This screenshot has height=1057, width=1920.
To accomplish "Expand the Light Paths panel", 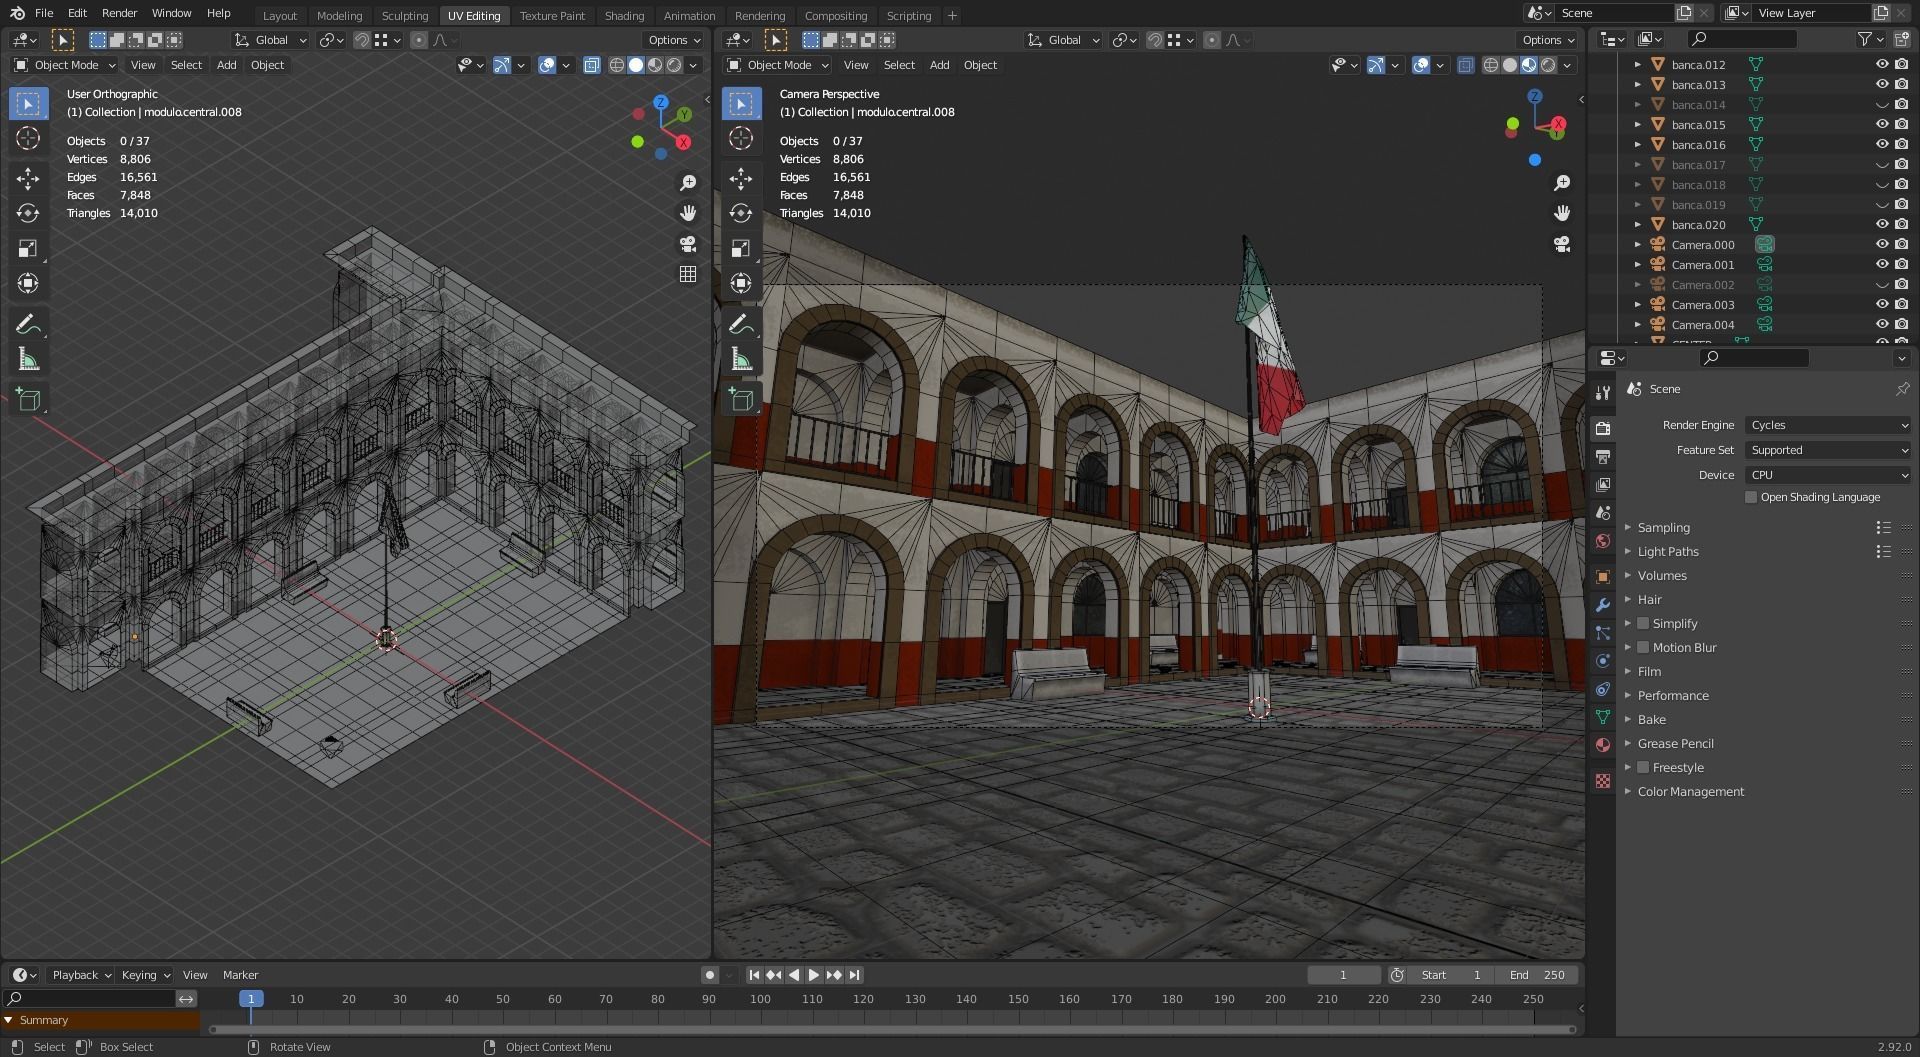I will pos(1667,551).
